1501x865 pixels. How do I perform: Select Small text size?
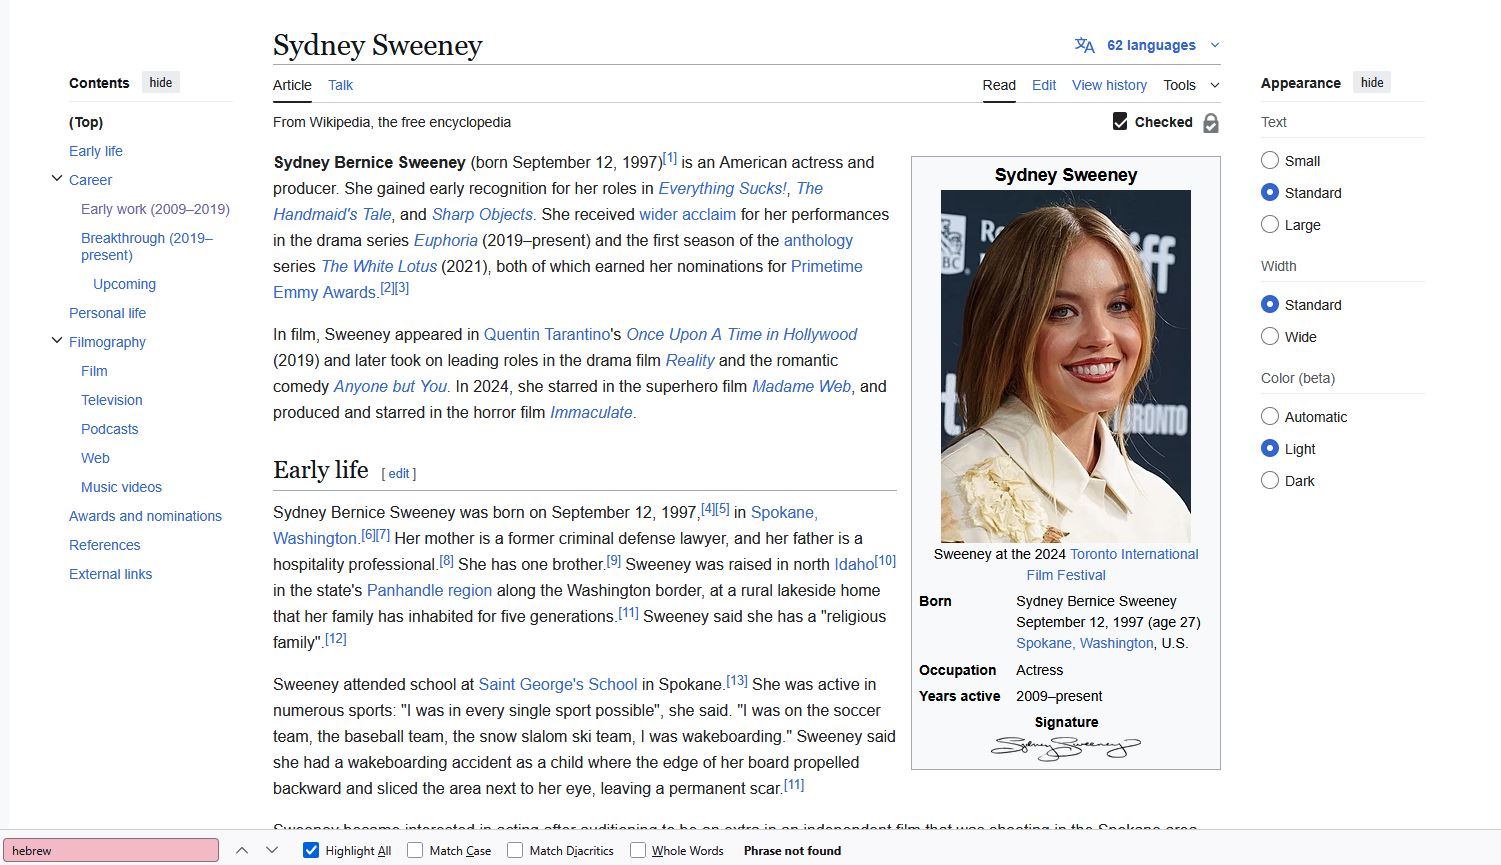pos(1270,160)
